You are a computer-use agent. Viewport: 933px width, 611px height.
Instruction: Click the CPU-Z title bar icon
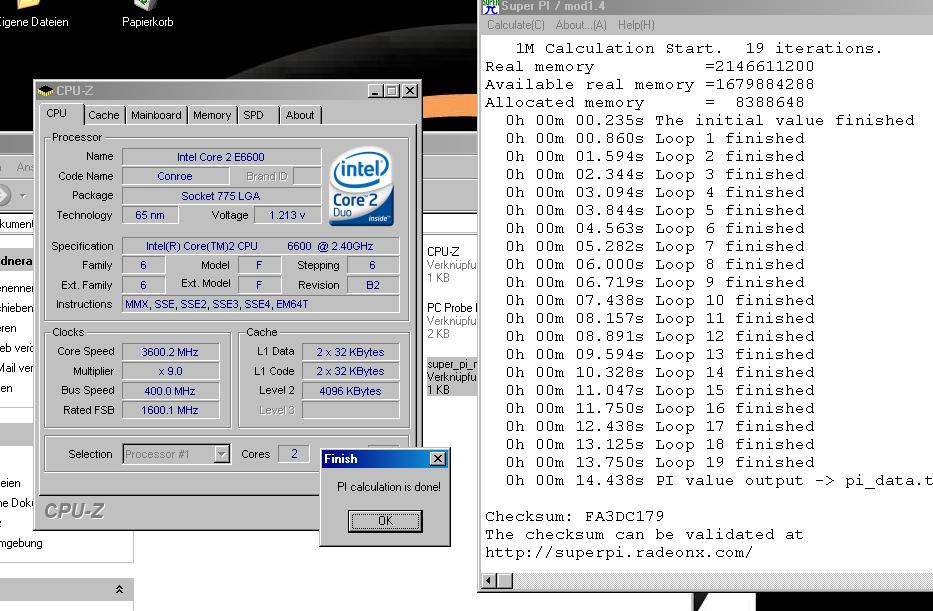(46, 91)
